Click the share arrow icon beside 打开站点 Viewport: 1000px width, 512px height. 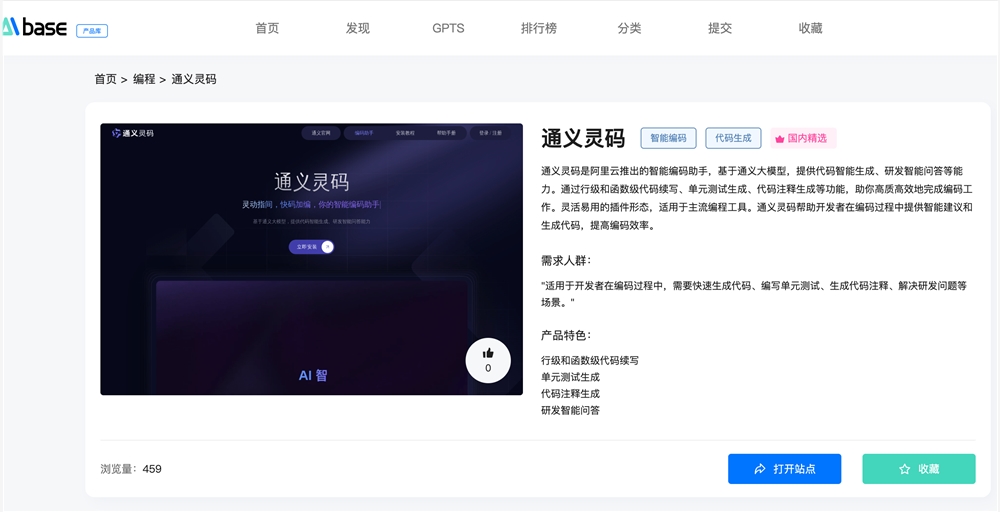[760, 469]
